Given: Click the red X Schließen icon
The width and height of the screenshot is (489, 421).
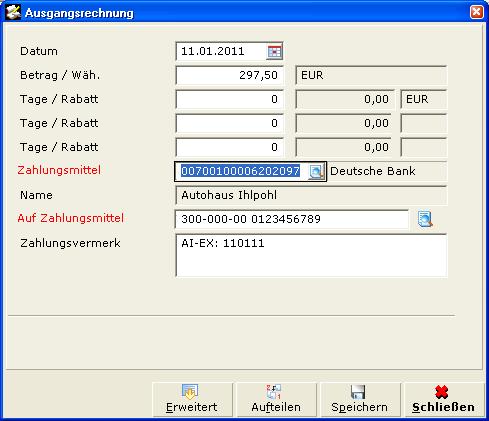Looking at the screenshot, I should tap(442, 392).
